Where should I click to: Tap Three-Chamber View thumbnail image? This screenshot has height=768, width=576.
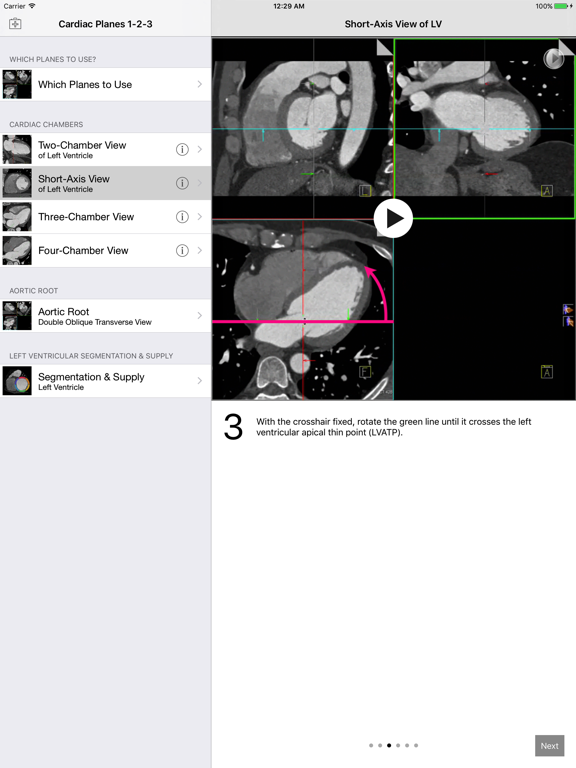tap(17, 216)
